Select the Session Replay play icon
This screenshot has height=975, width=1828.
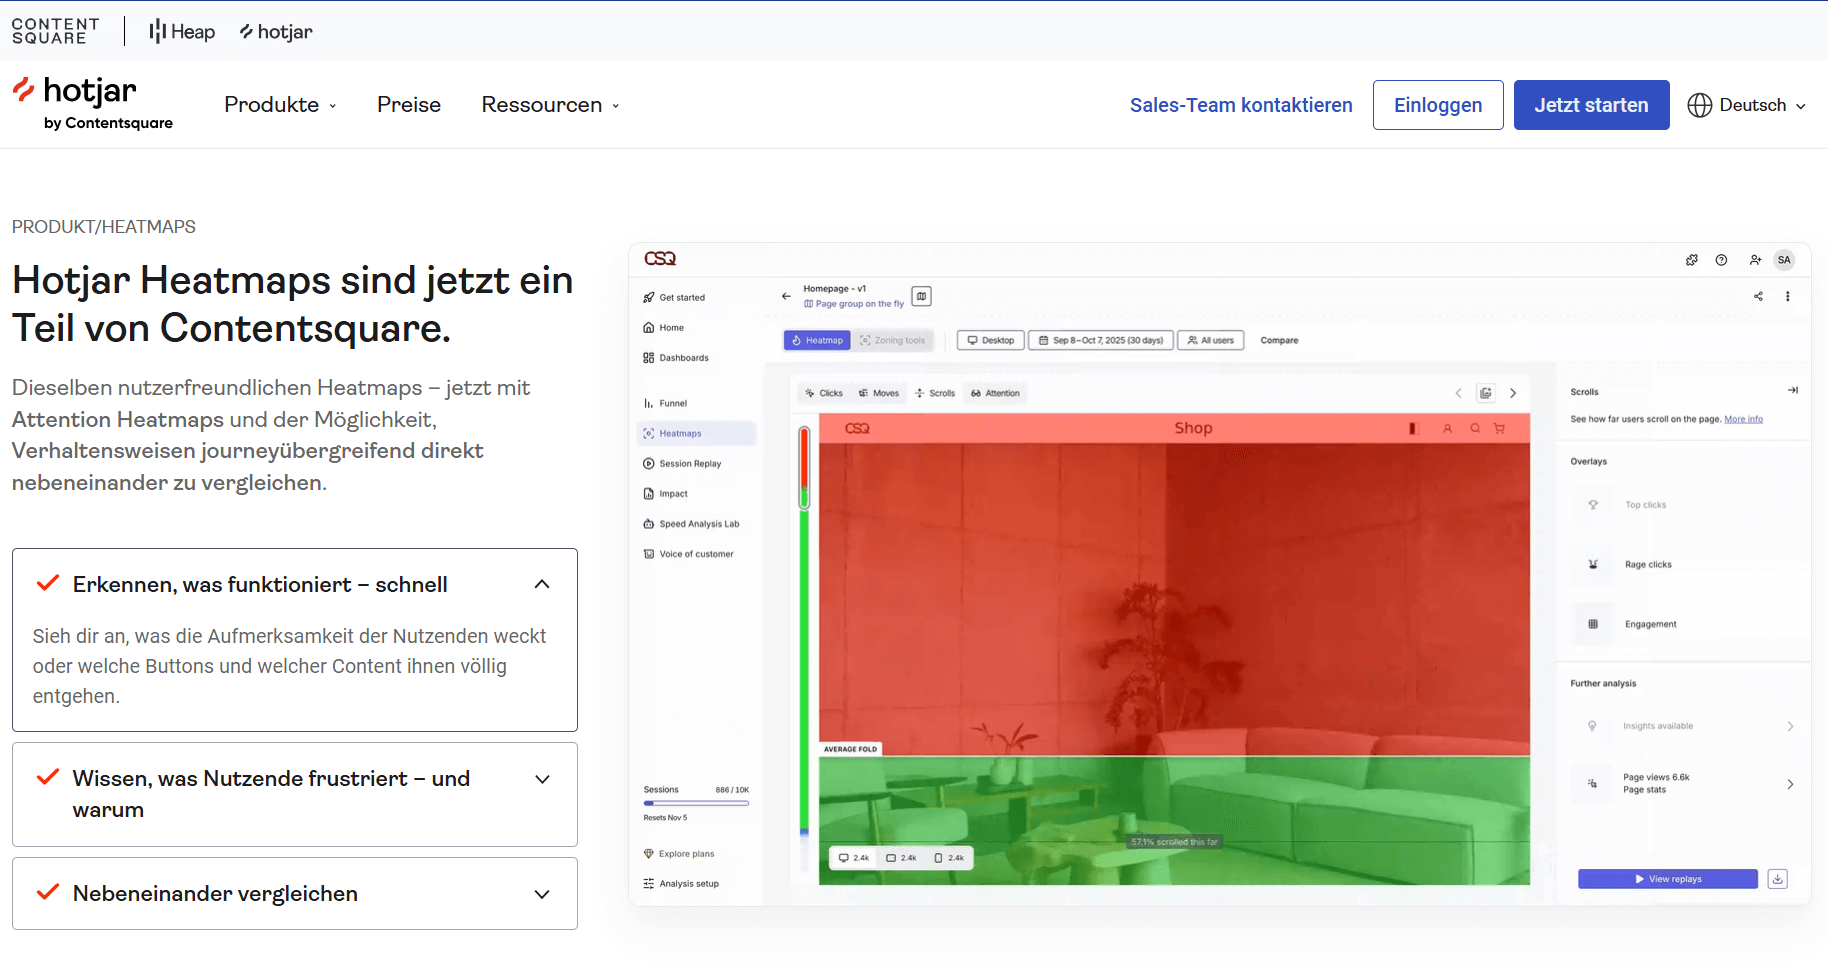click(649, 463)
